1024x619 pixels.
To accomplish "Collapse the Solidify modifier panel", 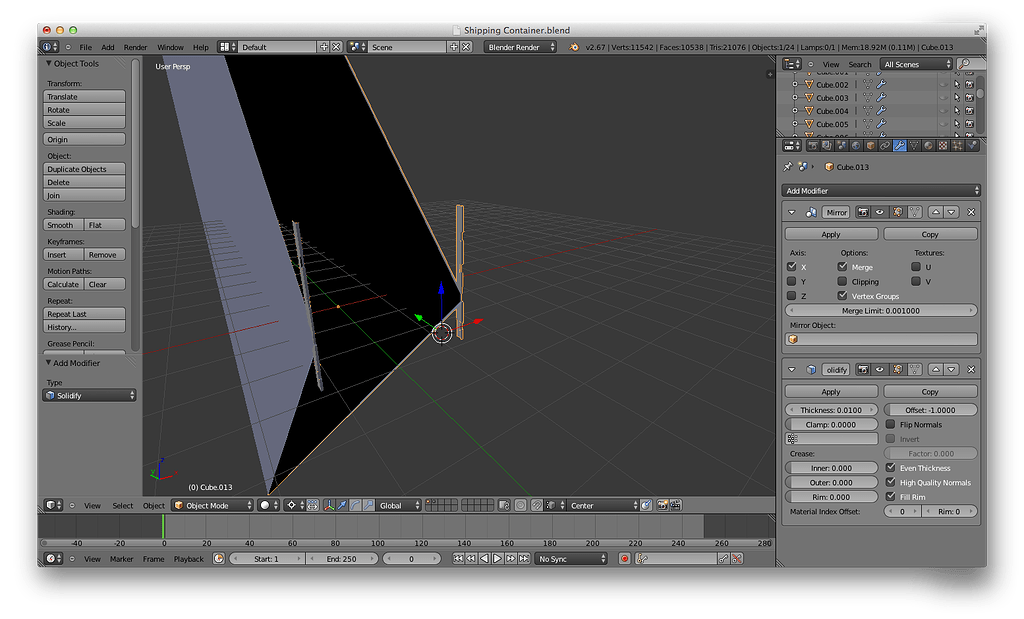I will [x=792, y=370].
